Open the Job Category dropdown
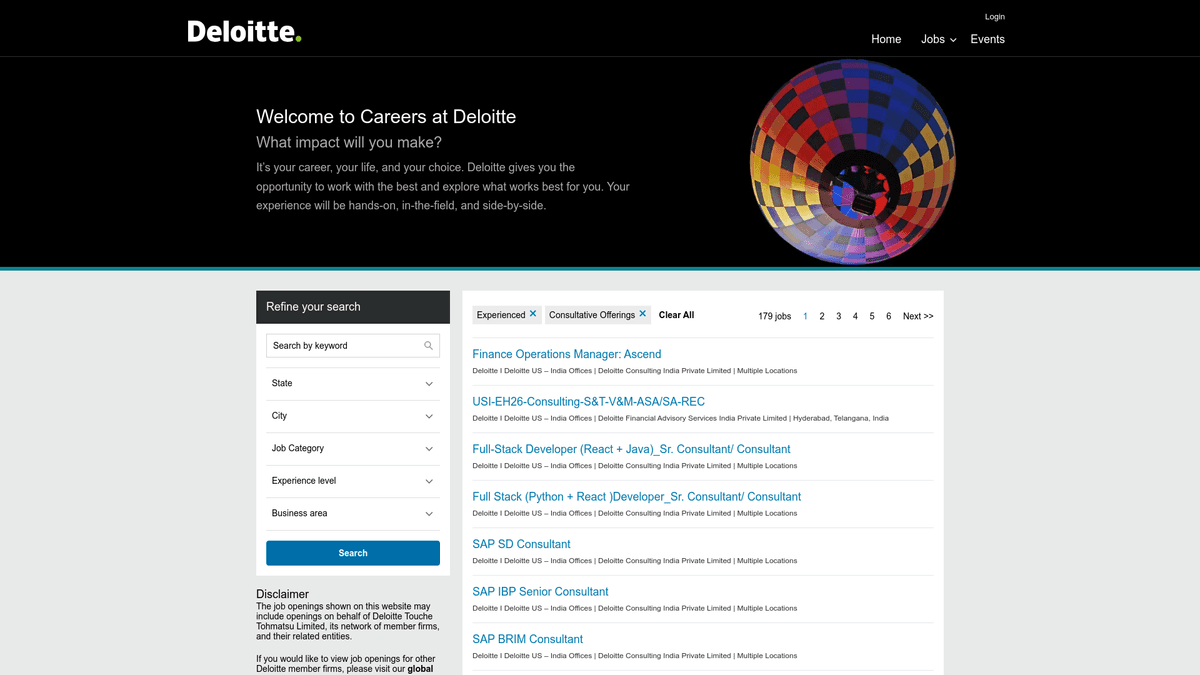Screen dimensions: 1200x675 pos(353,449)
